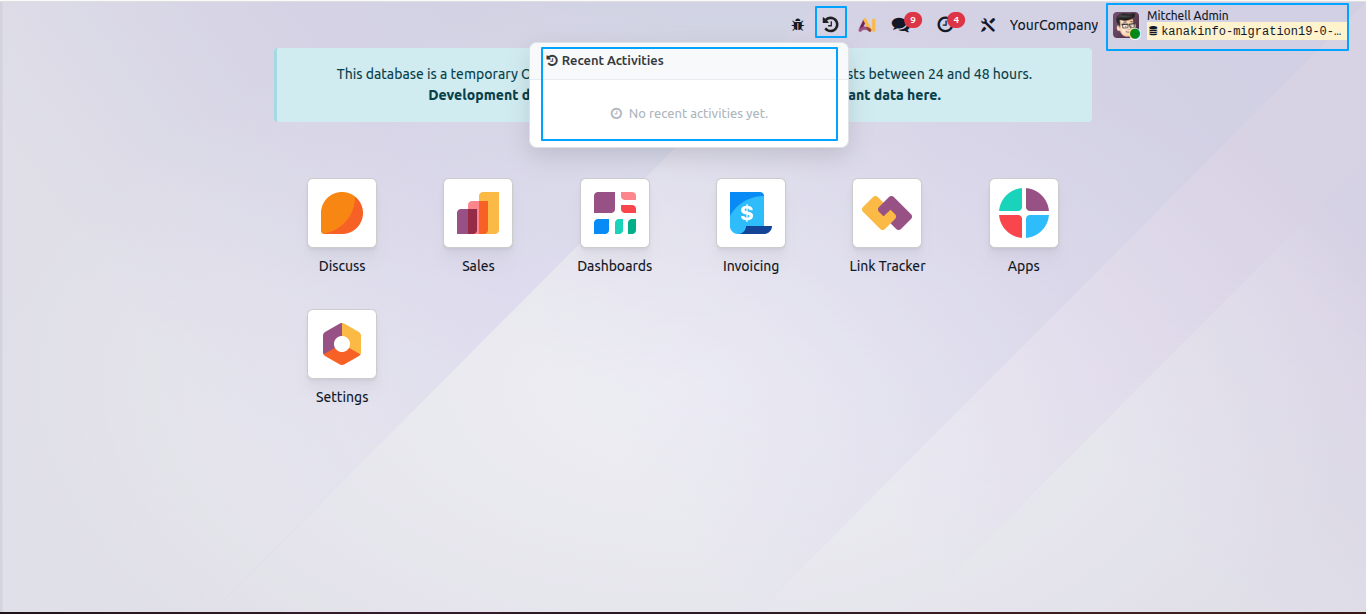
Task: Open the Mitchell Admin user menu
Action: pyautogui.click(x=1227, y=25)
